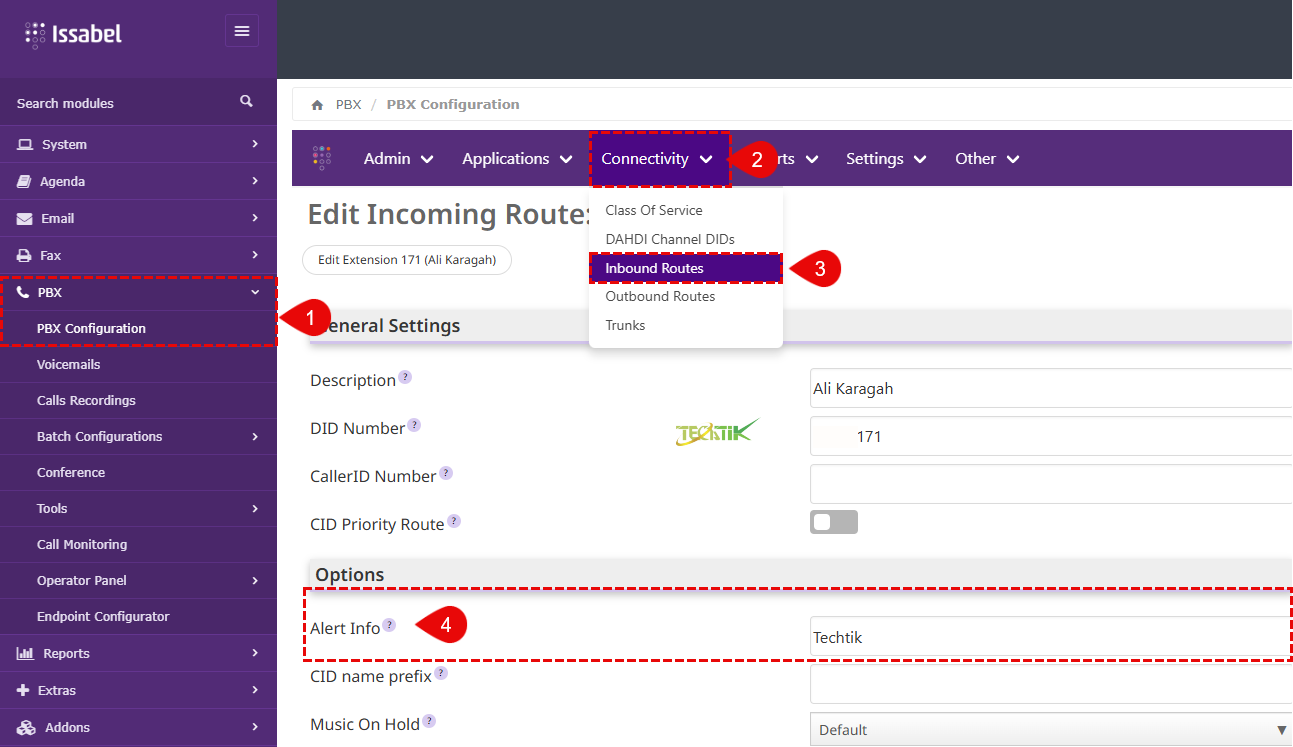Select Class Of Service from dropdown
The image size is (1293, 747).
[654, 210]
